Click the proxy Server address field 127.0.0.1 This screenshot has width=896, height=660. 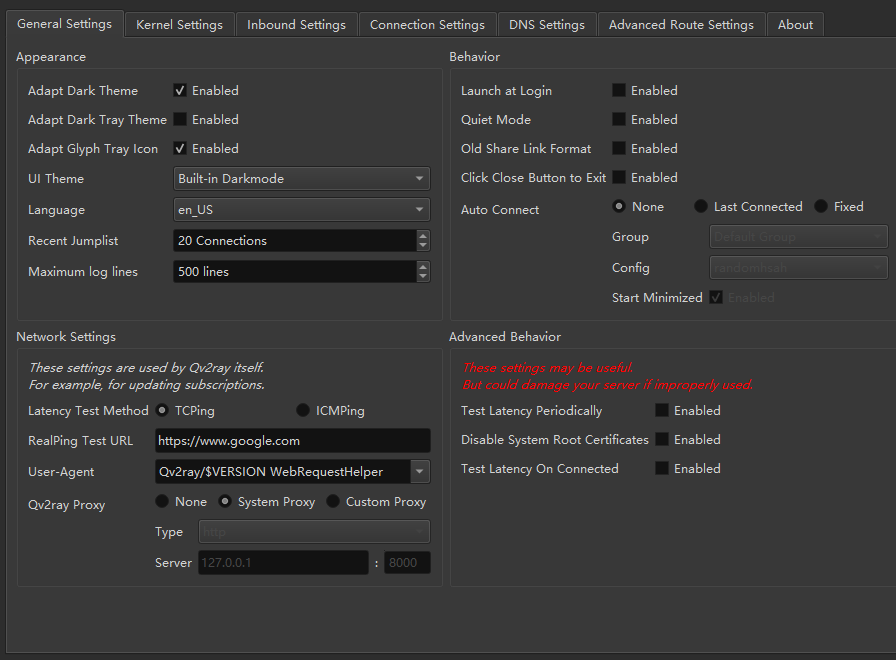click(x=283, y=562)
